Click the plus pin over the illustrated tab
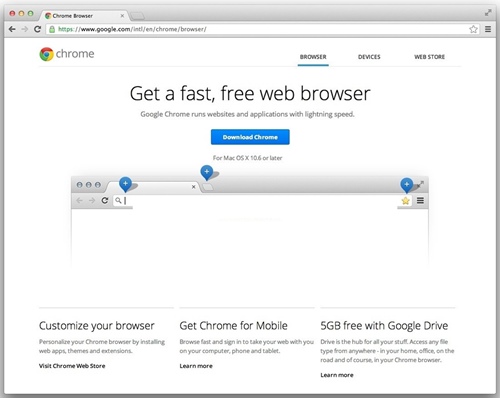Image resolution: width=500 pixels, height=398 pixels. pyautogui.click(x=125, y=184)
